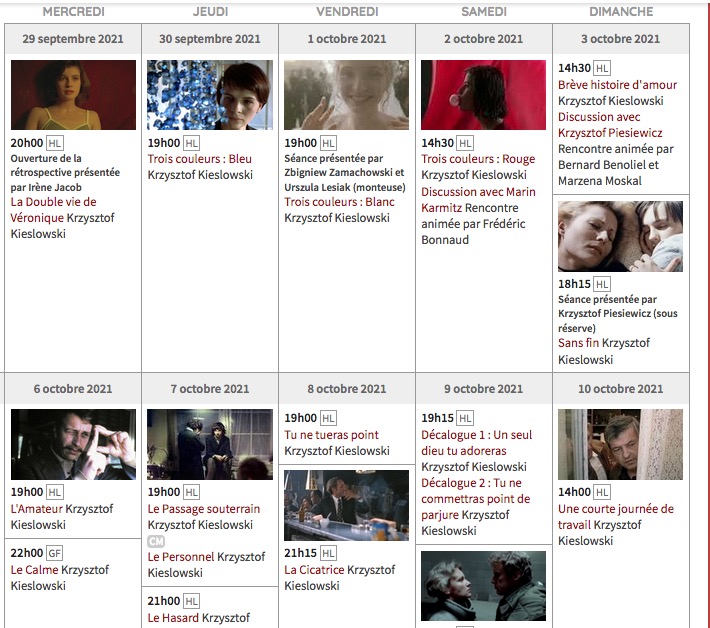Image resolution: width=710 pixels, height=628 pixels.
Task: Click the 1 octobre 2021 date header
Action: point(347,39)
